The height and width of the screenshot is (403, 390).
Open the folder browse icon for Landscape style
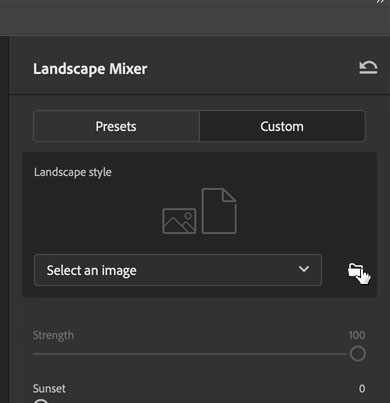point(355,270)
